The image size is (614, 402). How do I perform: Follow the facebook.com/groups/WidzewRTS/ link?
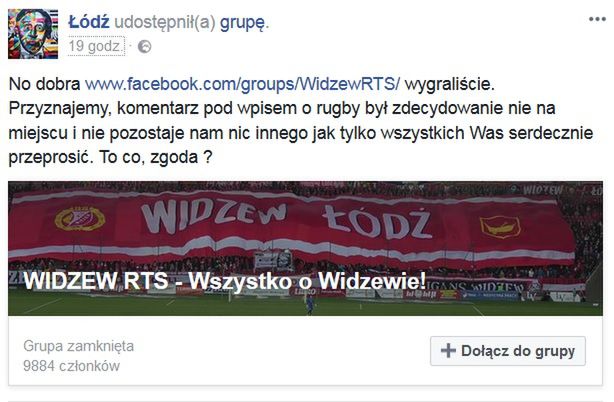pyautogui.click(x=242, y=84)
